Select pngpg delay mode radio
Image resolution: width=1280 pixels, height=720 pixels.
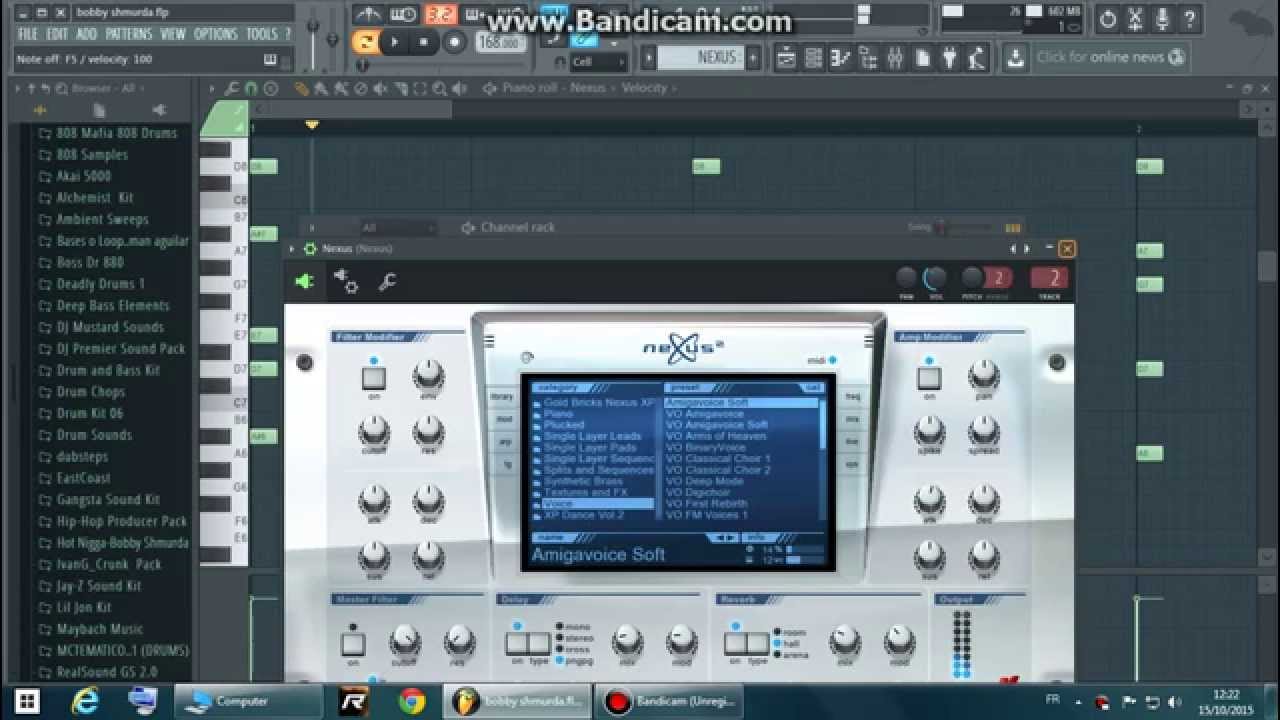(559, 660)
